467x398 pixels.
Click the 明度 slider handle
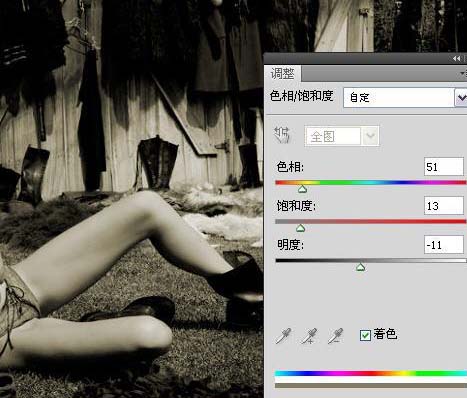coord(360,267)
